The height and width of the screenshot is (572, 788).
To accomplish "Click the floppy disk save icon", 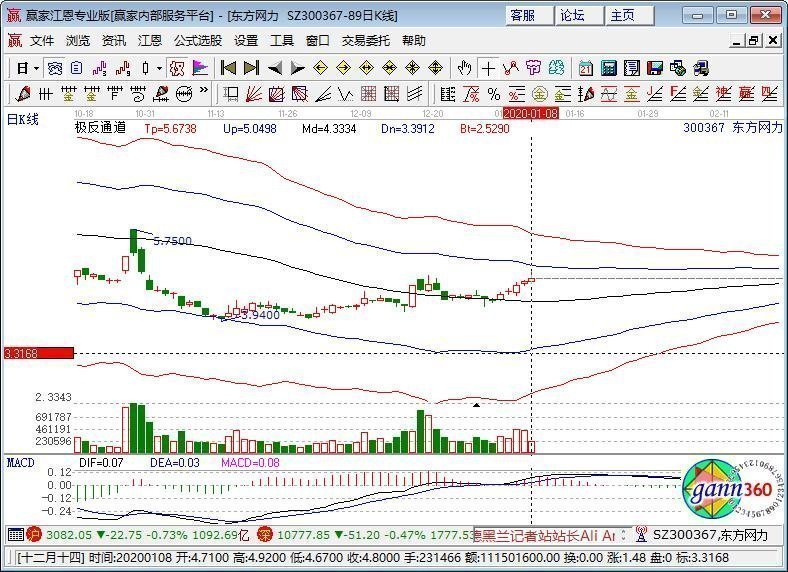I will 655,68.
